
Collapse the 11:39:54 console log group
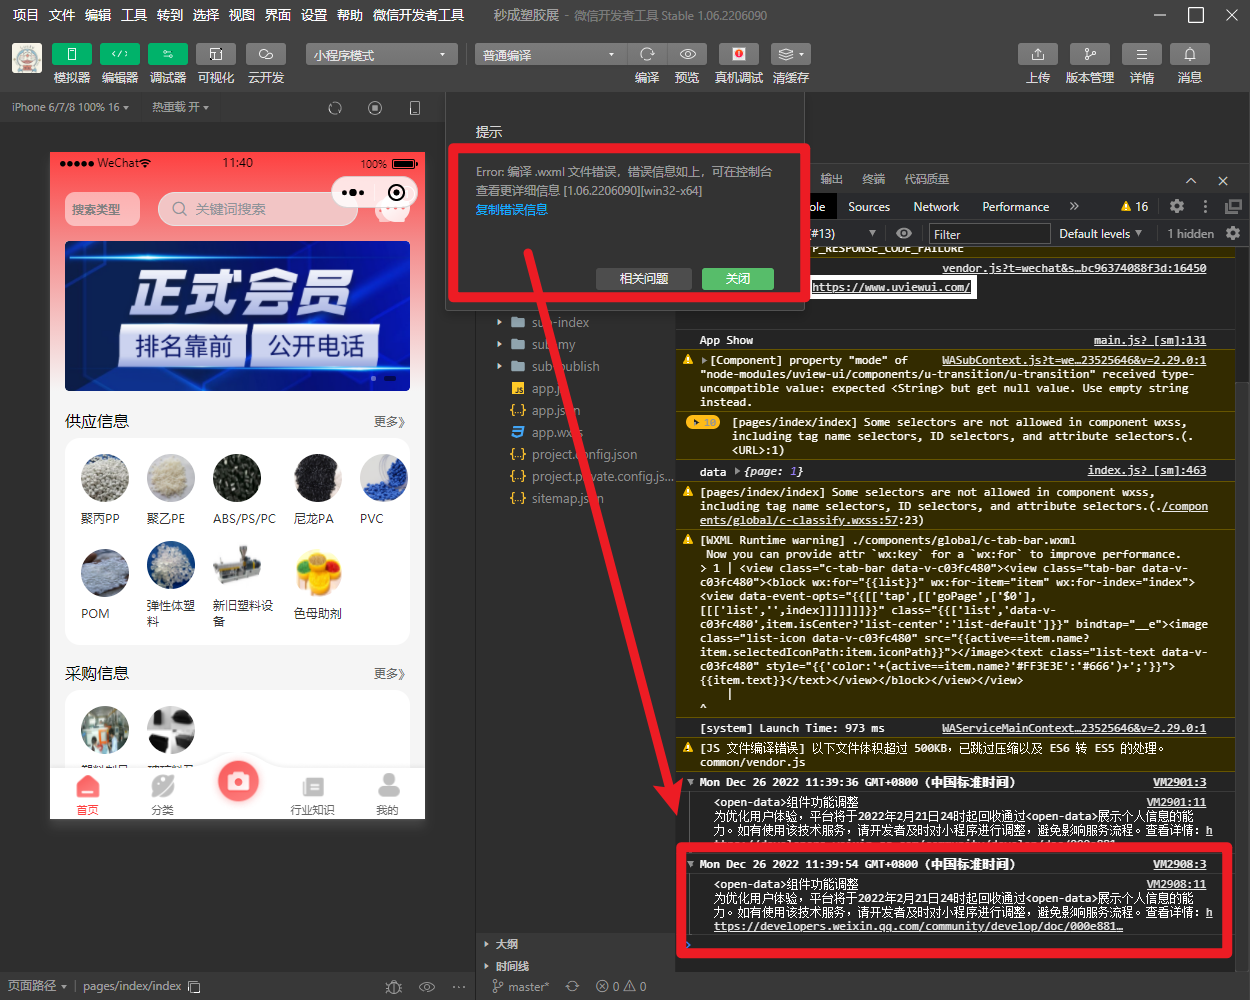coord(690,864)
